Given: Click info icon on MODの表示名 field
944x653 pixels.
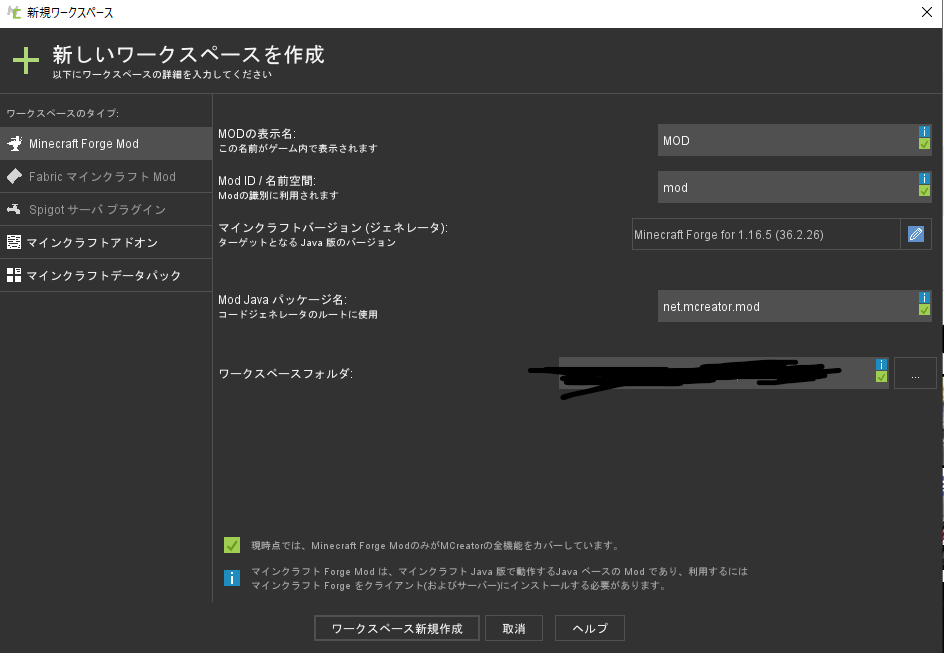Looking at the screenshot, I should [x=924, y=132].
